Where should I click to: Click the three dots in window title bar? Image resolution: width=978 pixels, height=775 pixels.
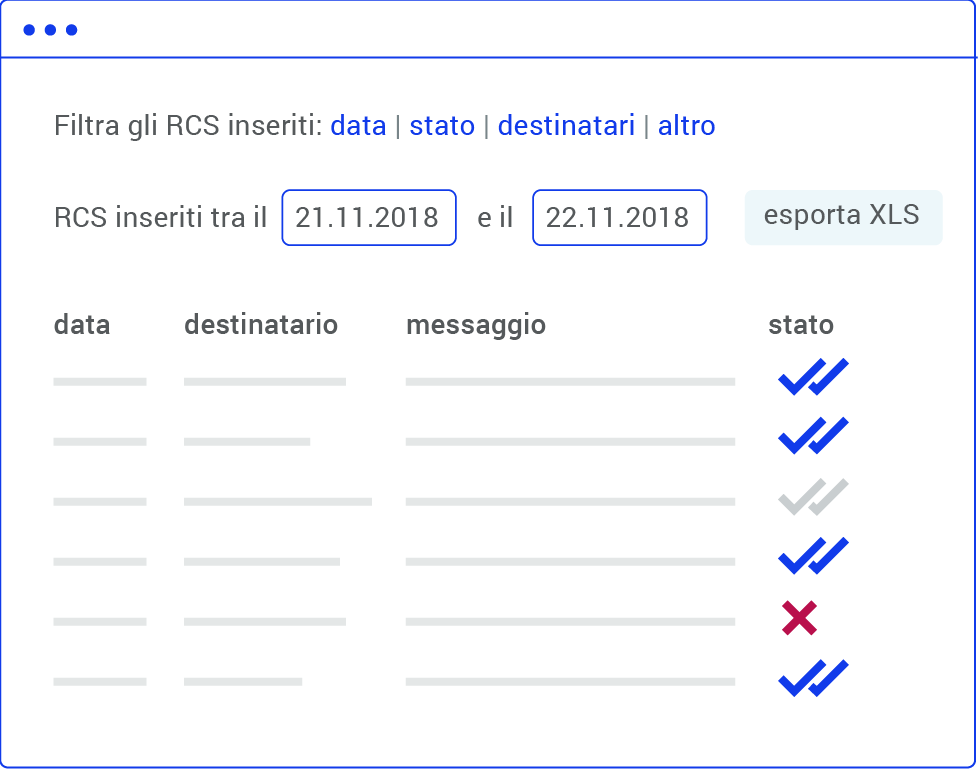point(50,30)
